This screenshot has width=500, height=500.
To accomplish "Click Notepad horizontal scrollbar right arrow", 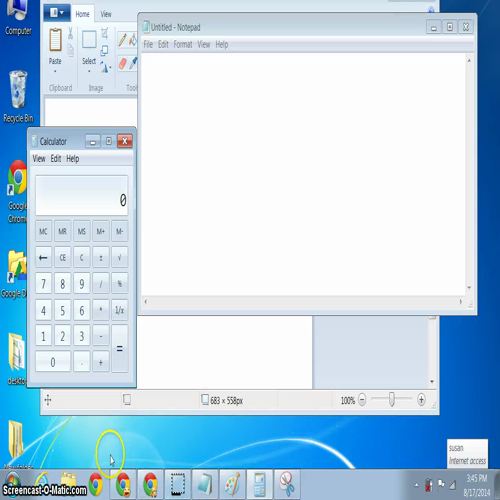I will pyautogui.click(x=461, y=302).
